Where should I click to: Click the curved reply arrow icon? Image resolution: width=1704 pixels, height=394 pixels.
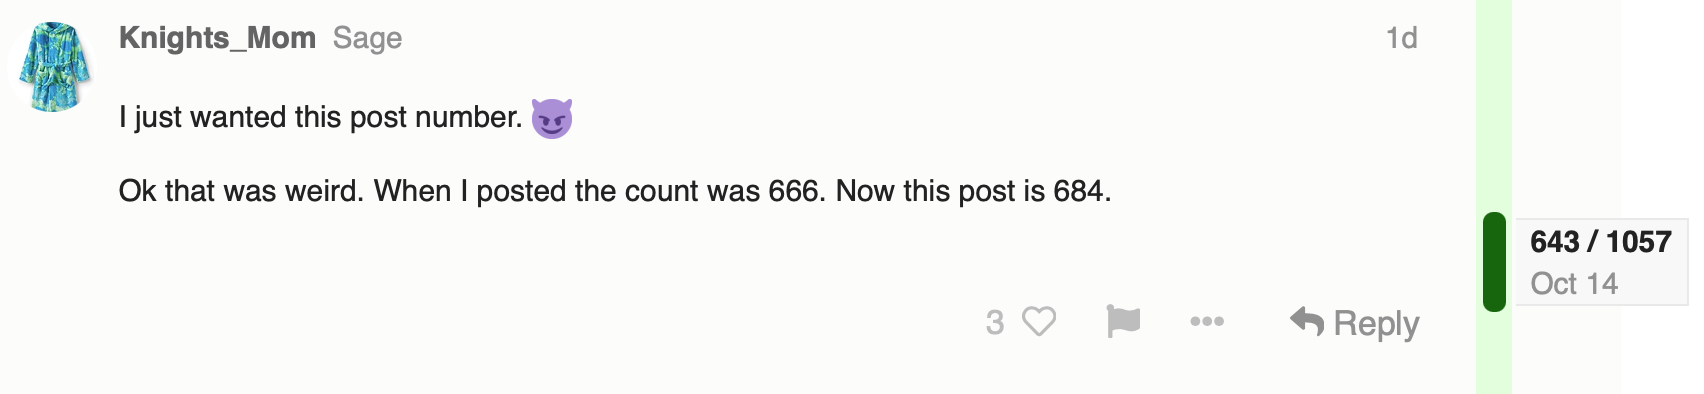(x=1306, y=321)
